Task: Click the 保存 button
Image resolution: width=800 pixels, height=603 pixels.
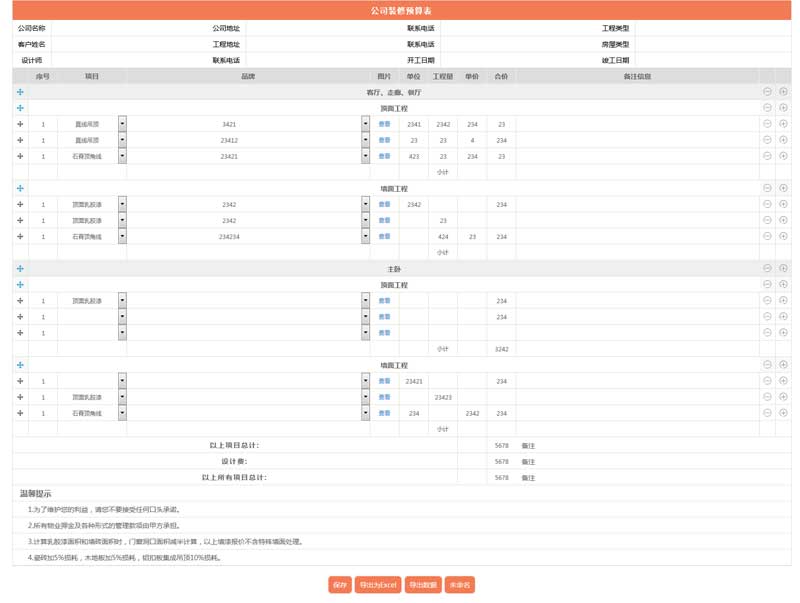Action: 340,585
